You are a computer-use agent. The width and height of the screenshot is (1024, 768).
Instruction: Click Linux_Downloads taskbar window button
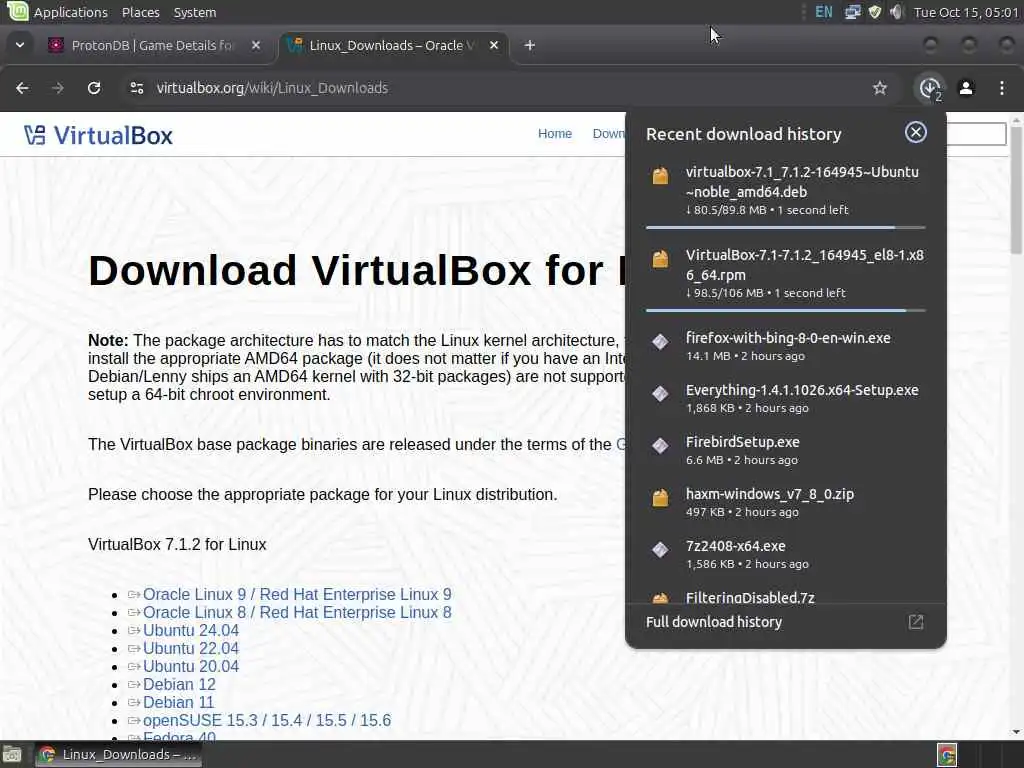tap(118, 755)
